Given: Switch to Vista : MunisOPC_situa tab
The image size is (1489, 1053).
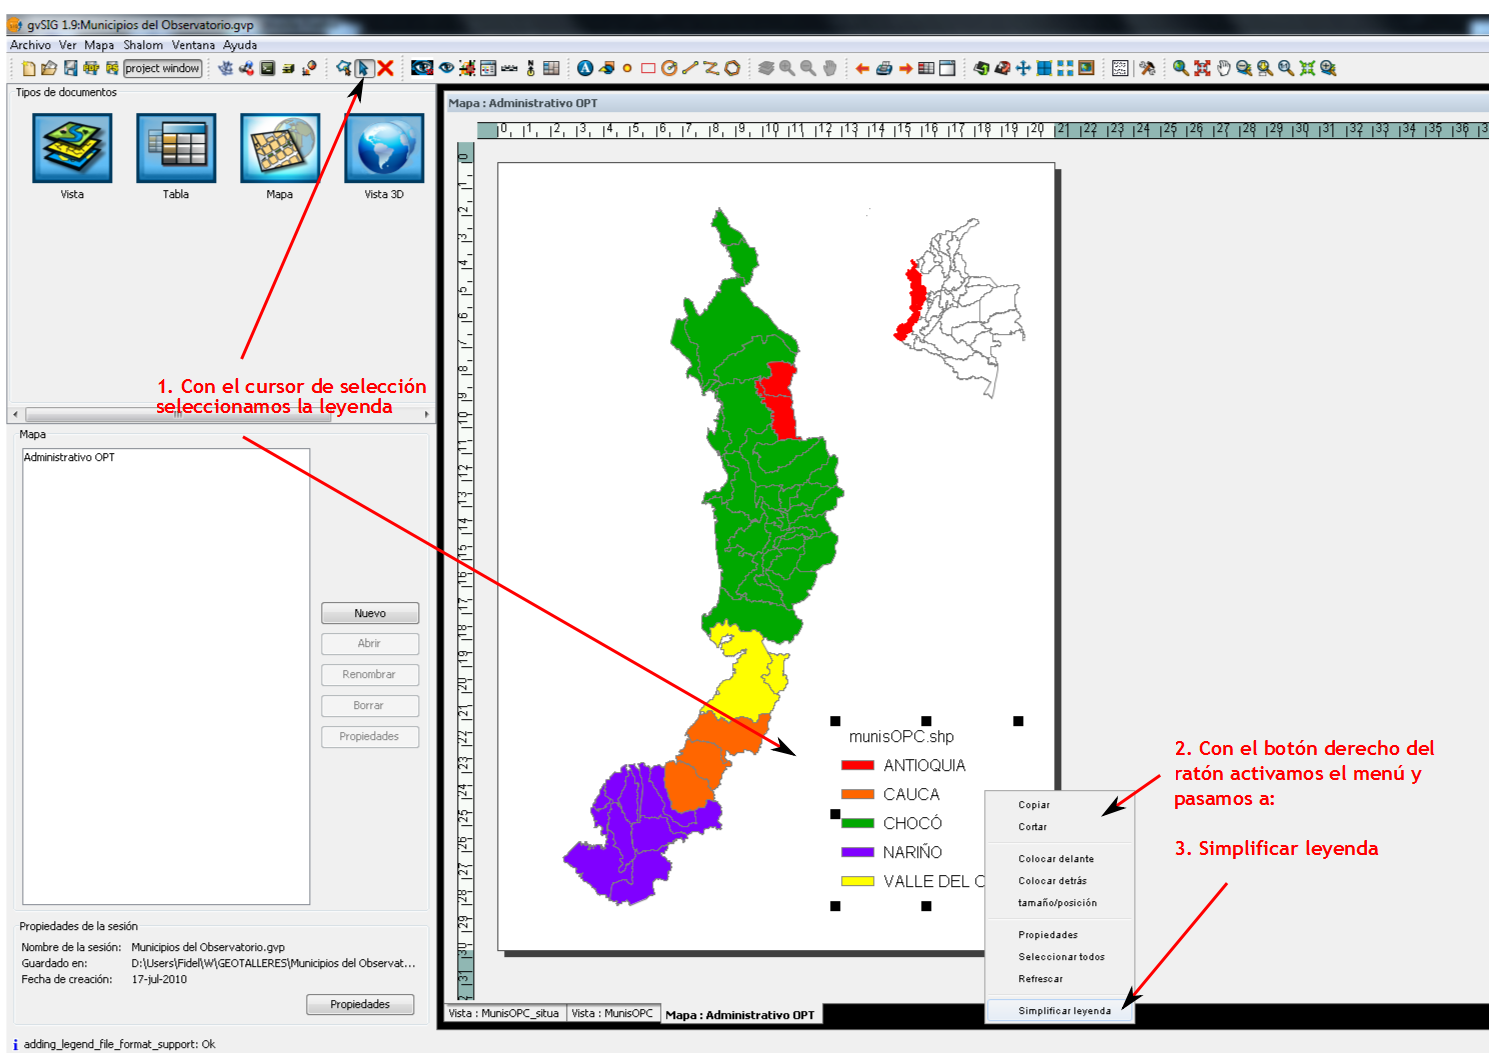Looking at the screenshot, I should 504,1013.
